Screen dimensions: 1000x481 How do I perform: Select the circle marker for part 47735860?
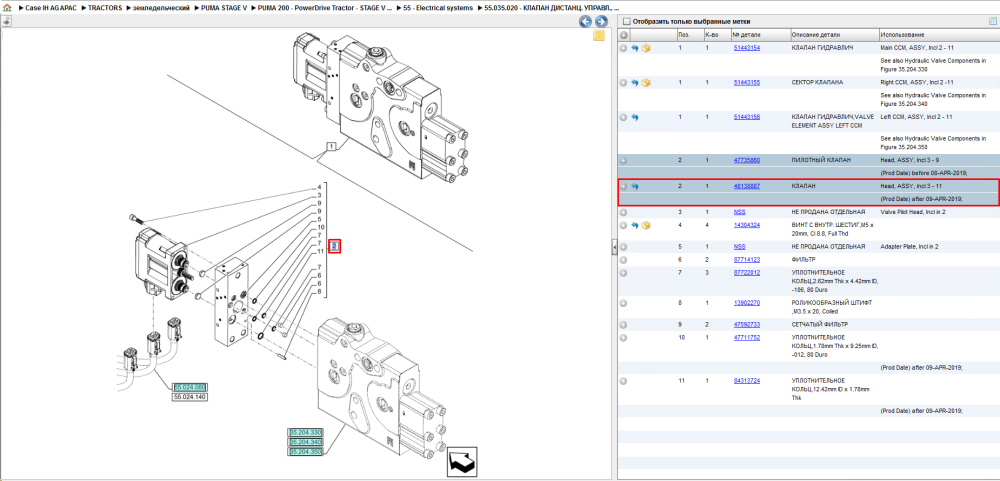pos(624,161)
